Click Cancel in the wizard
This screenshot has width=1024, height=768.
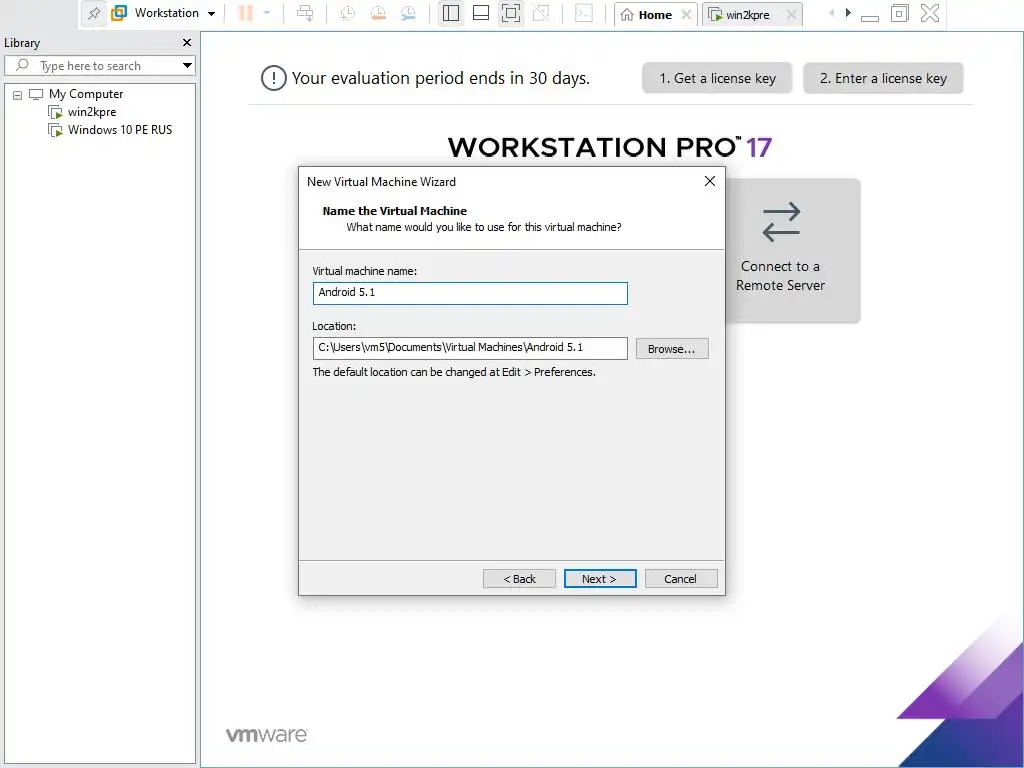click(x=681, y=579)
